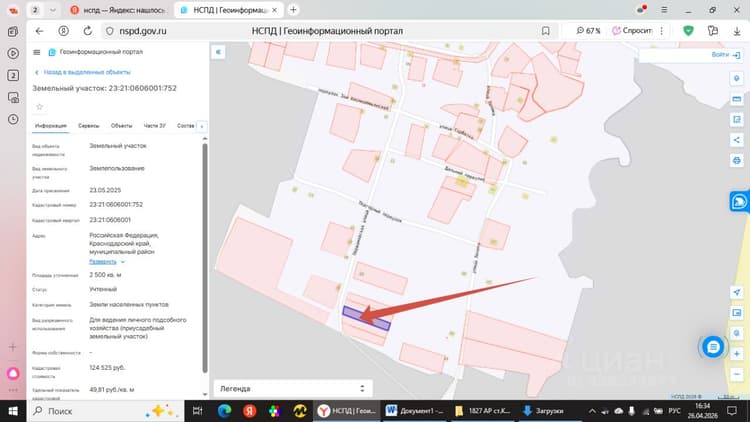750x422 pixels.
Task: Select the highlighted purple parcel on map
Action: tap(366, 319)
